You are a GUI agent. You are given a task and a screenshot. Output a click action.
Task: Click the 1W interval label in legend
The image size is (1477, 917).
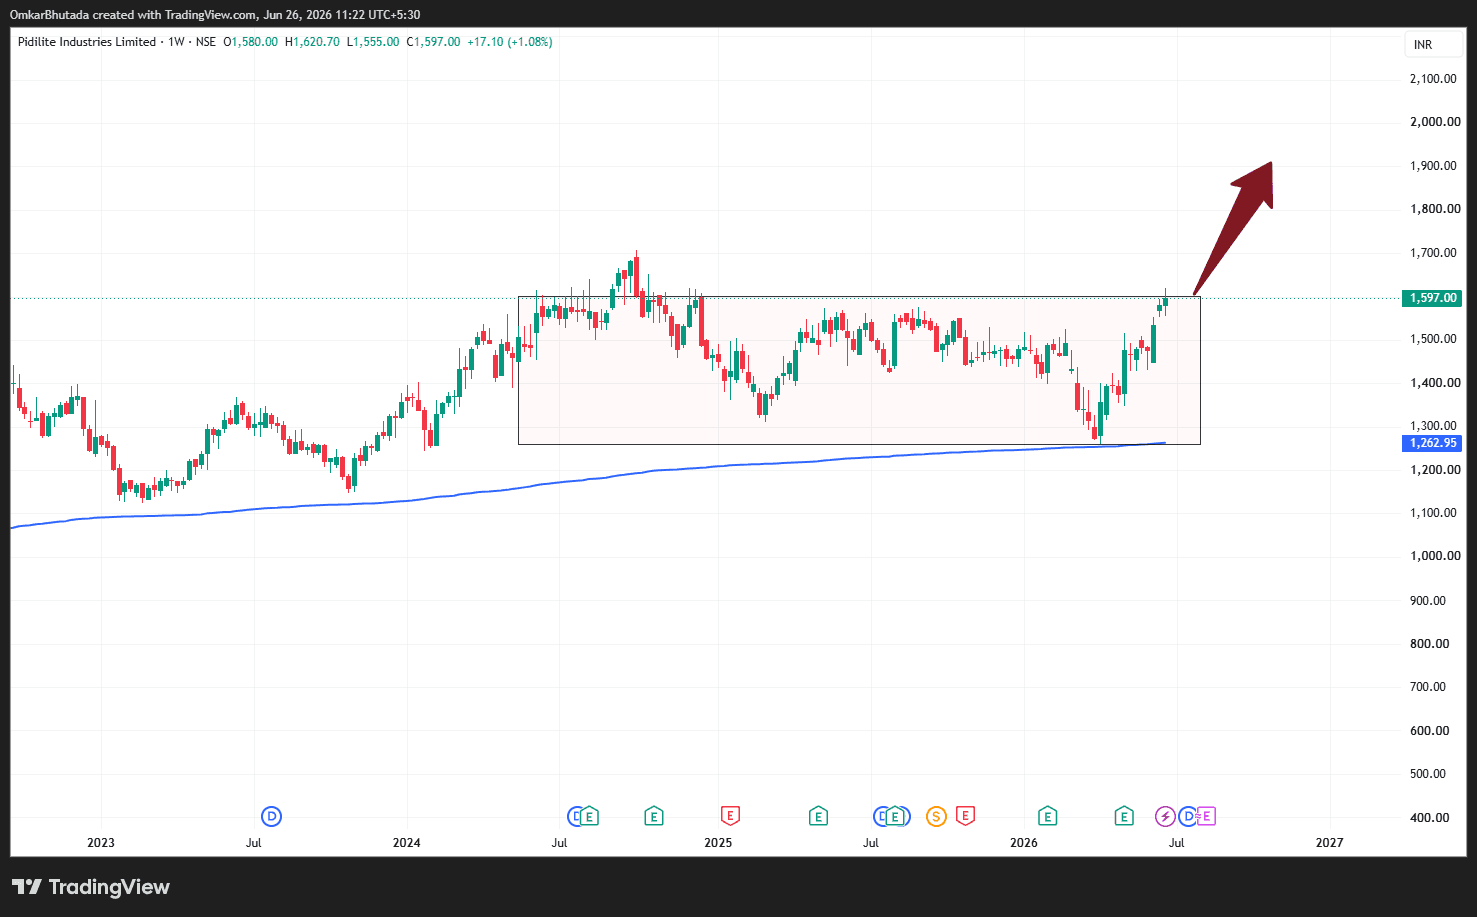pyautogui.click(x=177, y=42)
